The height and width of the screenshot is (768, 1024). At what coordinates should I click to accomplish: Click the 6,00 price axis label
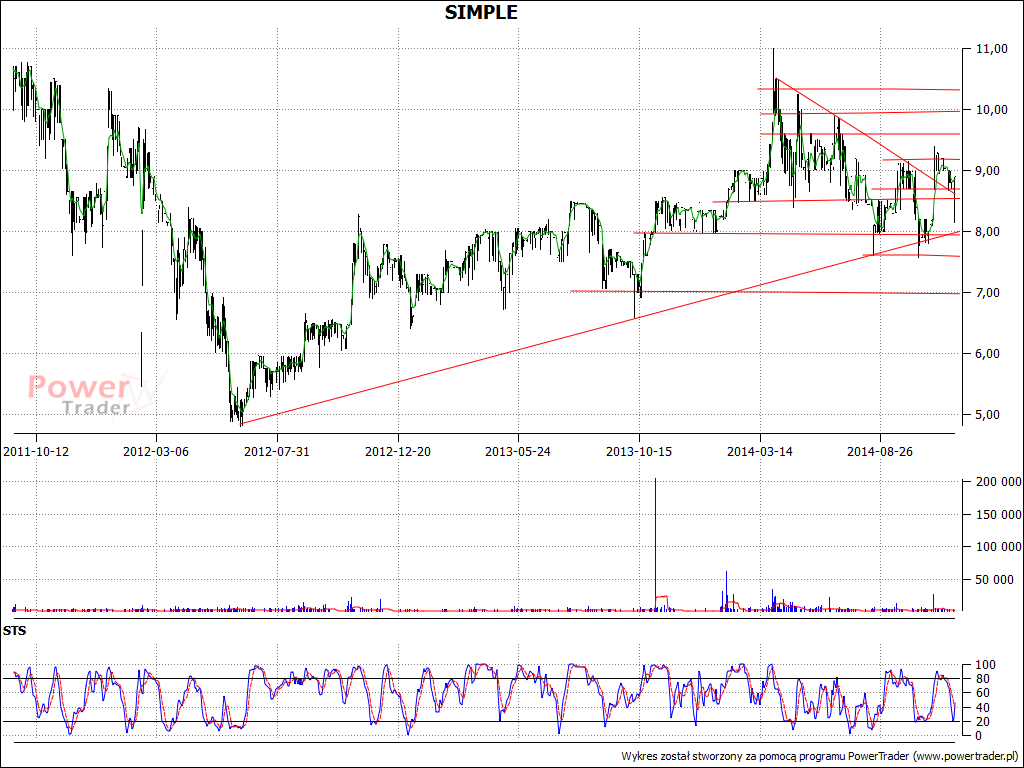pos(986,354)
